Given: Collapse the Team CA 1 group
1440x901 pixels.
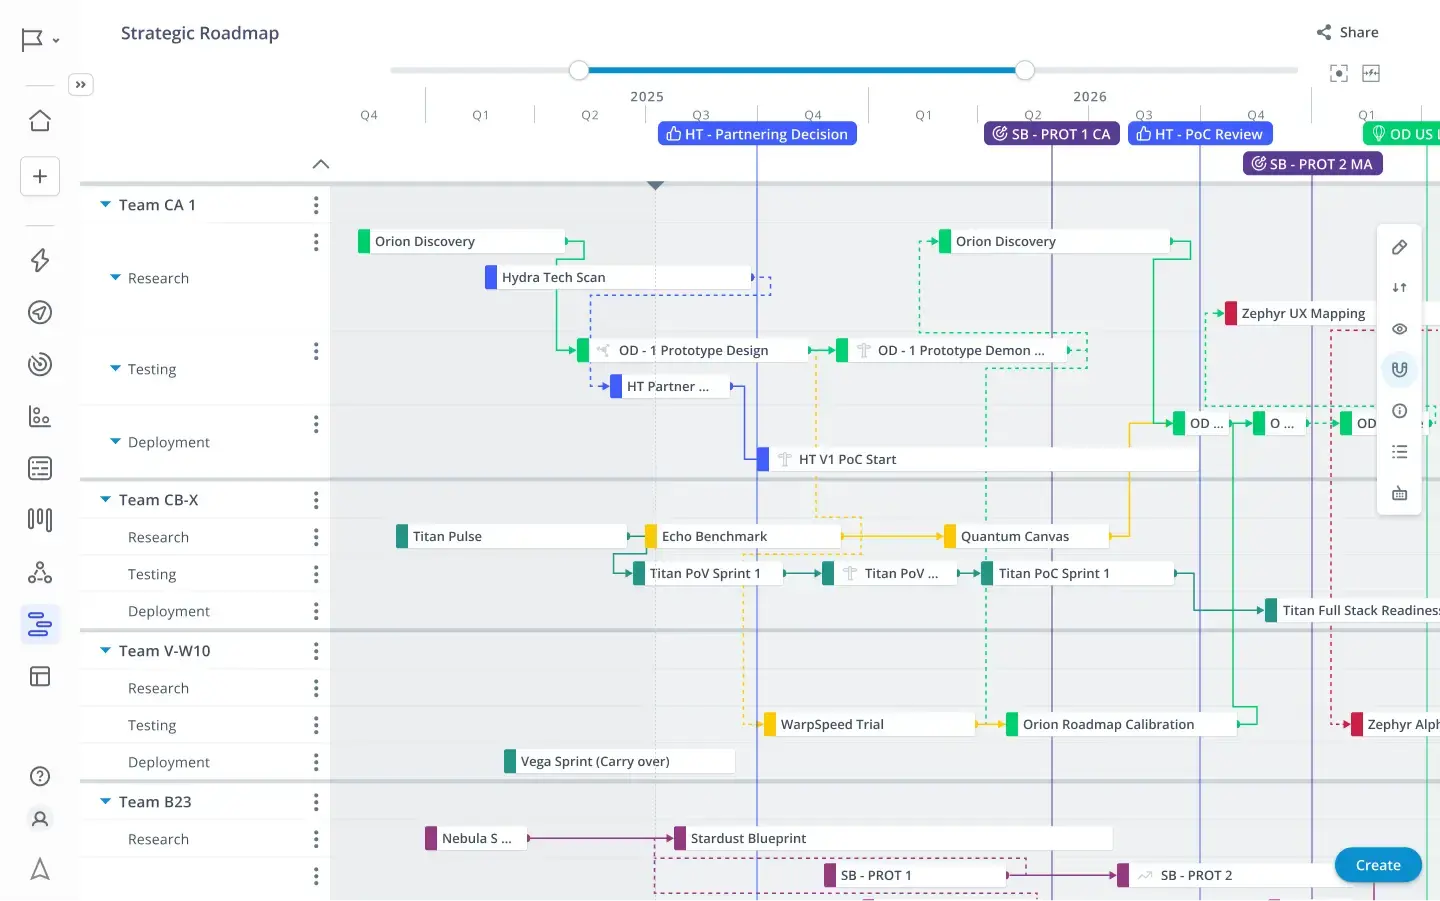Looking at the screenshot, I should pyautogui.click(x=105, y=204).
